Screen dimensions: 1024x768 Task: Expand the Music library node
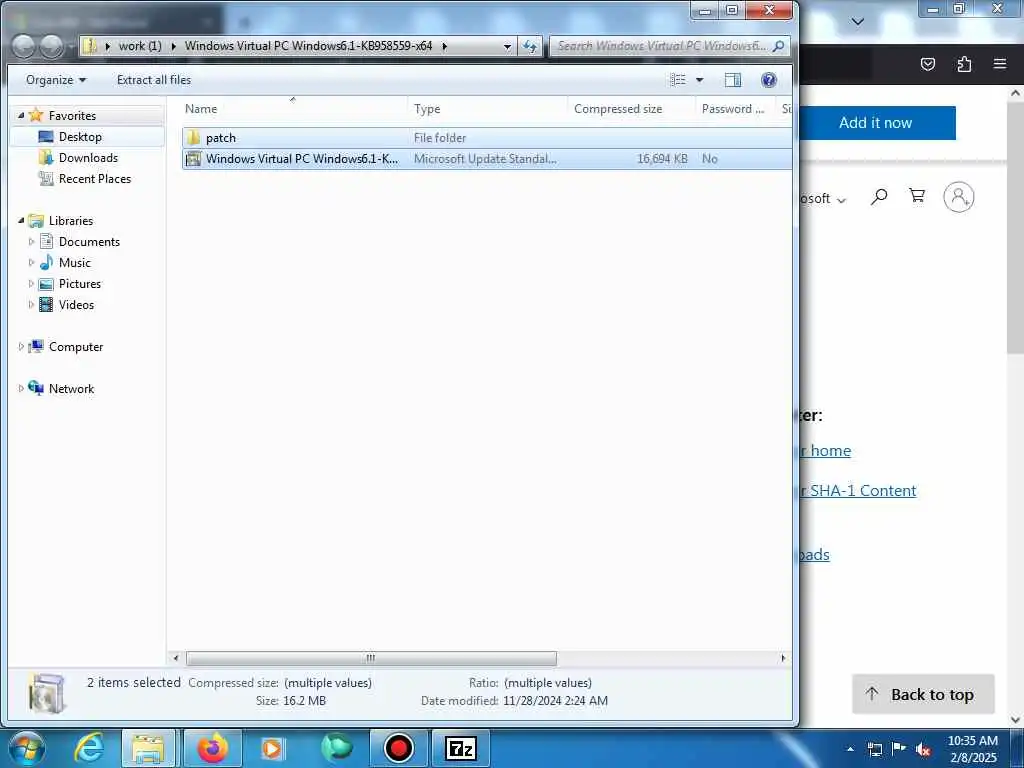[31, 263]
